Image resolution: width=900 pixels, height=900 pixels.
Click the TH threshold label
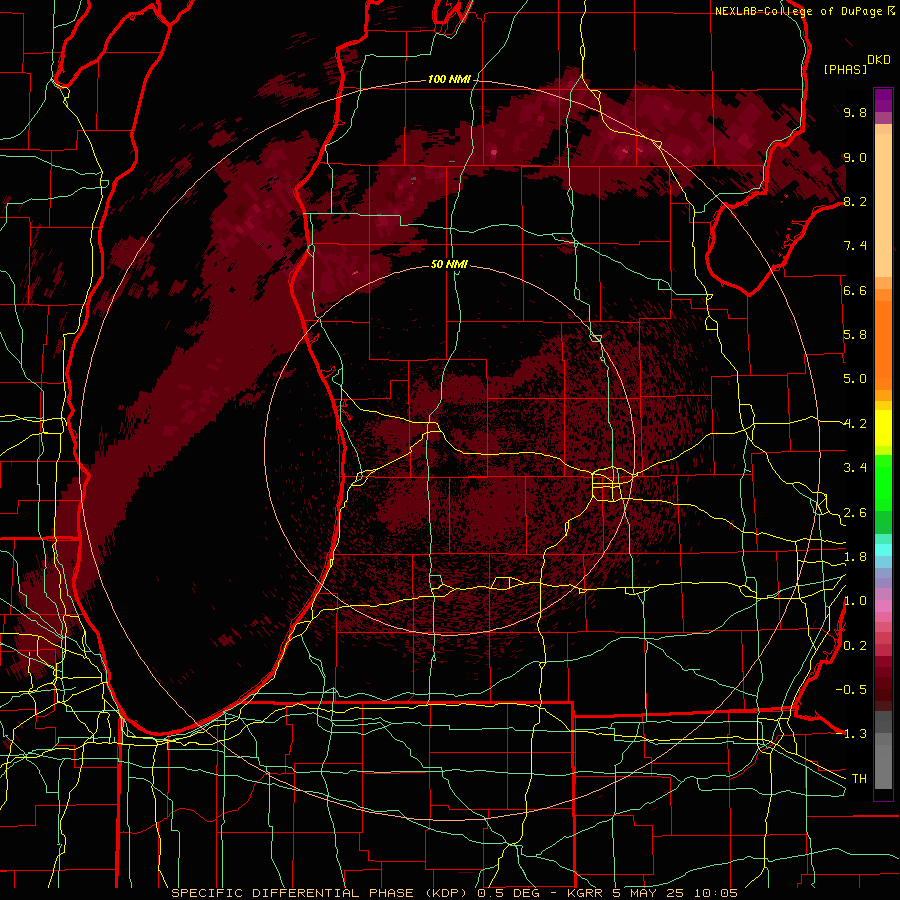859,778
